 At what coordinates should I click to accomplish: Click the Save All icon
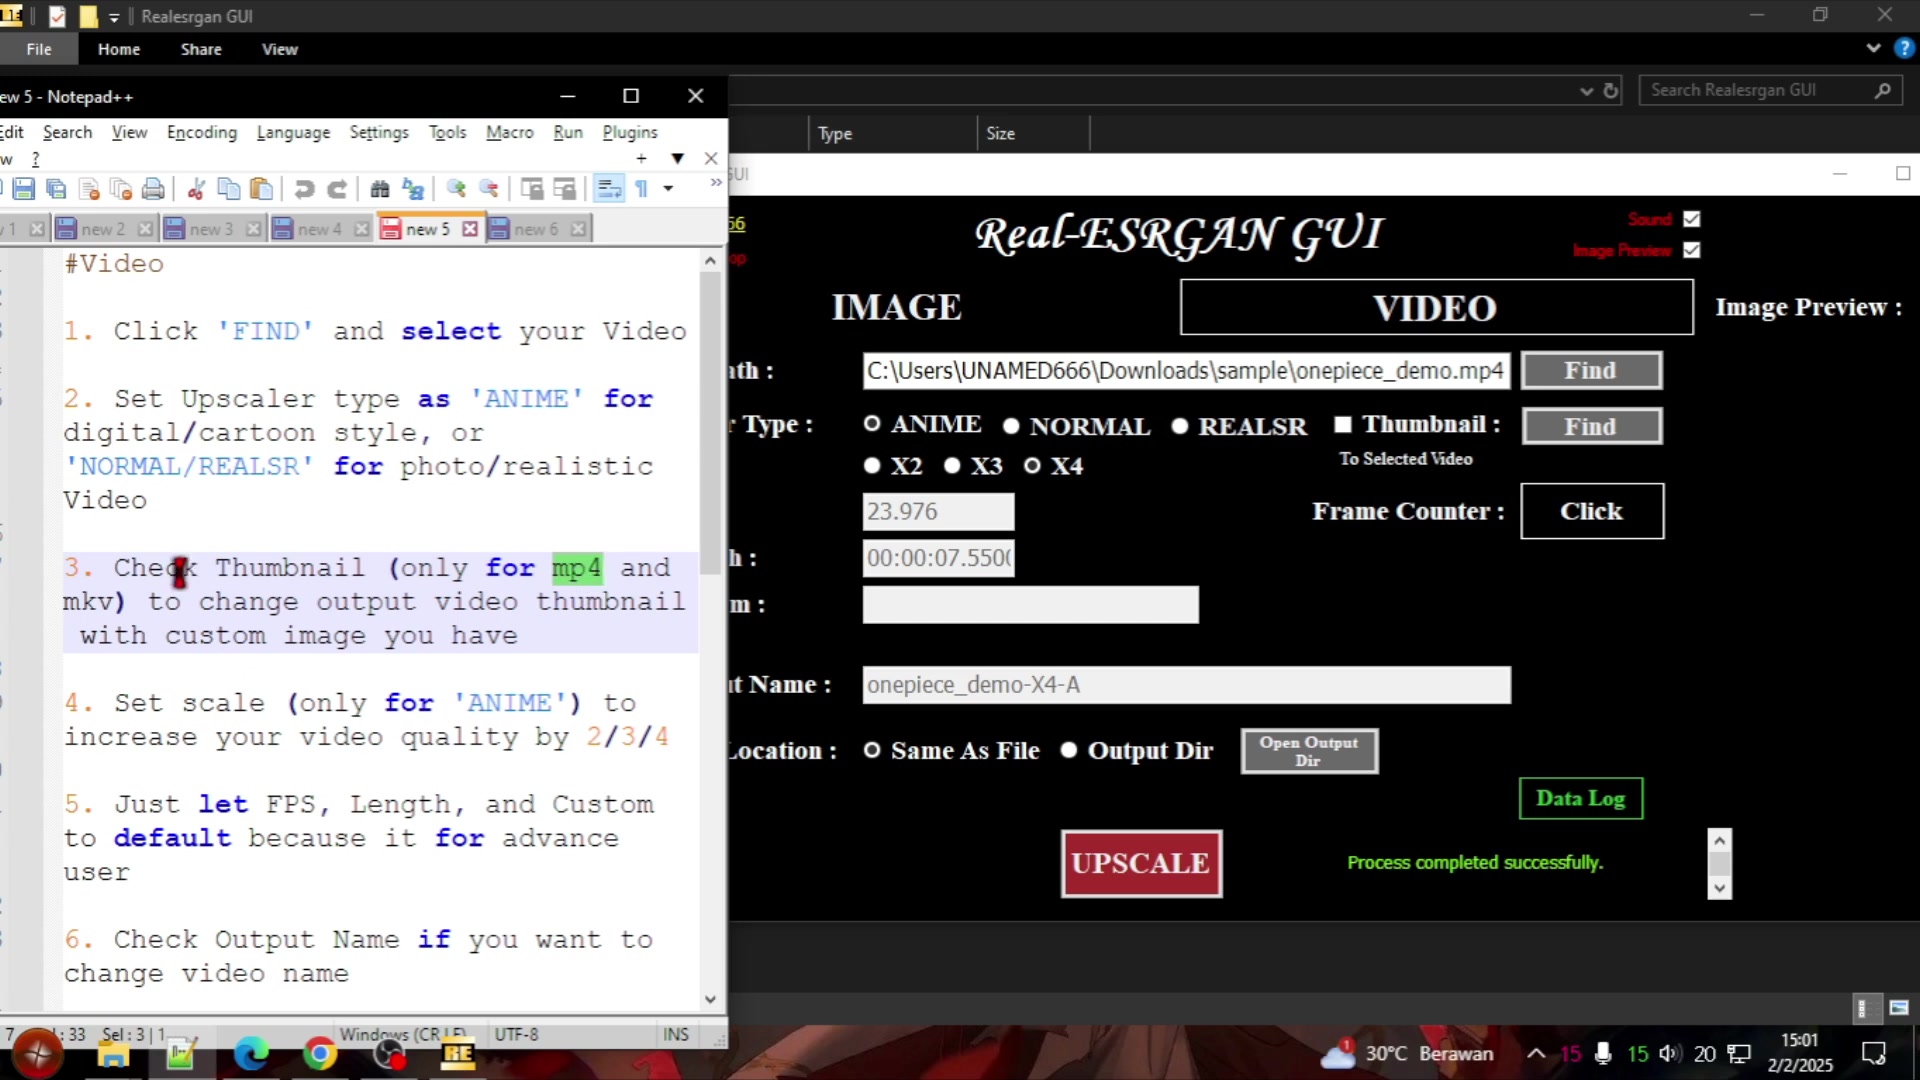[x=56, y=189]
